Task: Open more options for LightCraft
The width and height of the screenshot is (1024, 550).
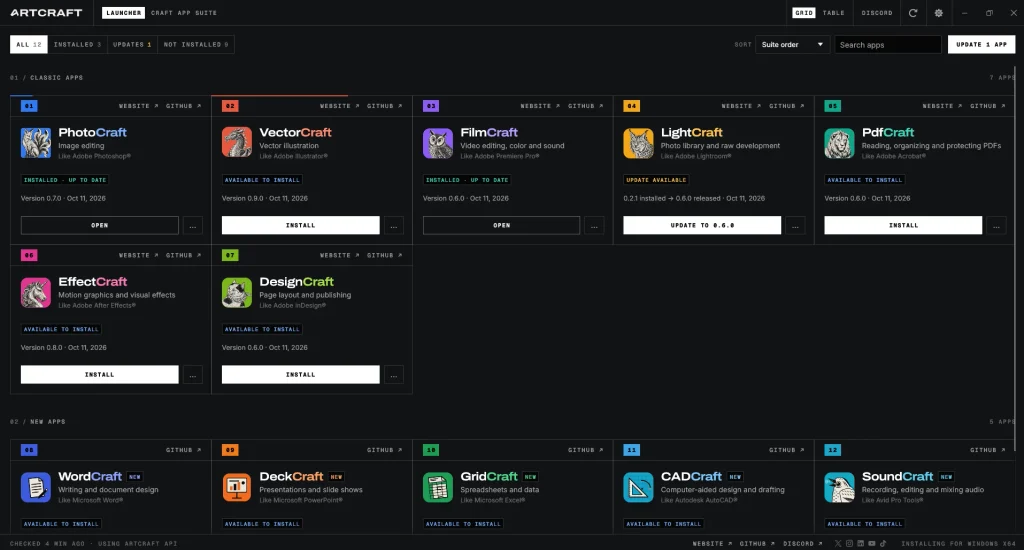Action: pos(795,225)
